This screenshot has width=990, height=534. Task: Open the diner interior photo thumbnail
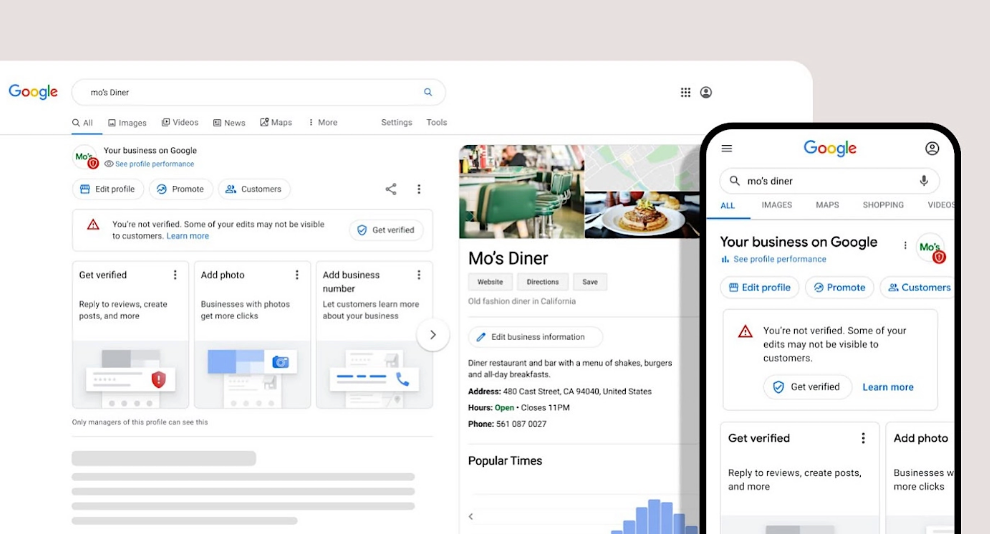[522, 191]
